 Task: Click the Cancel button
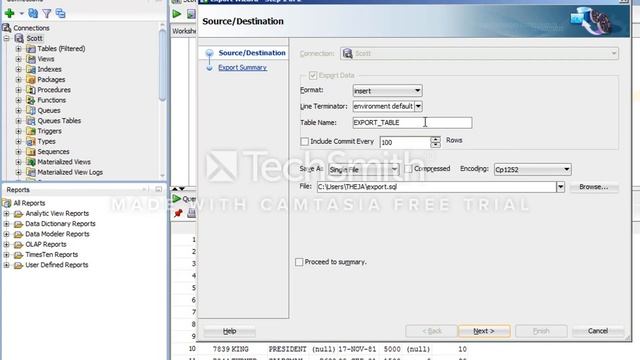tap(598, 331)
